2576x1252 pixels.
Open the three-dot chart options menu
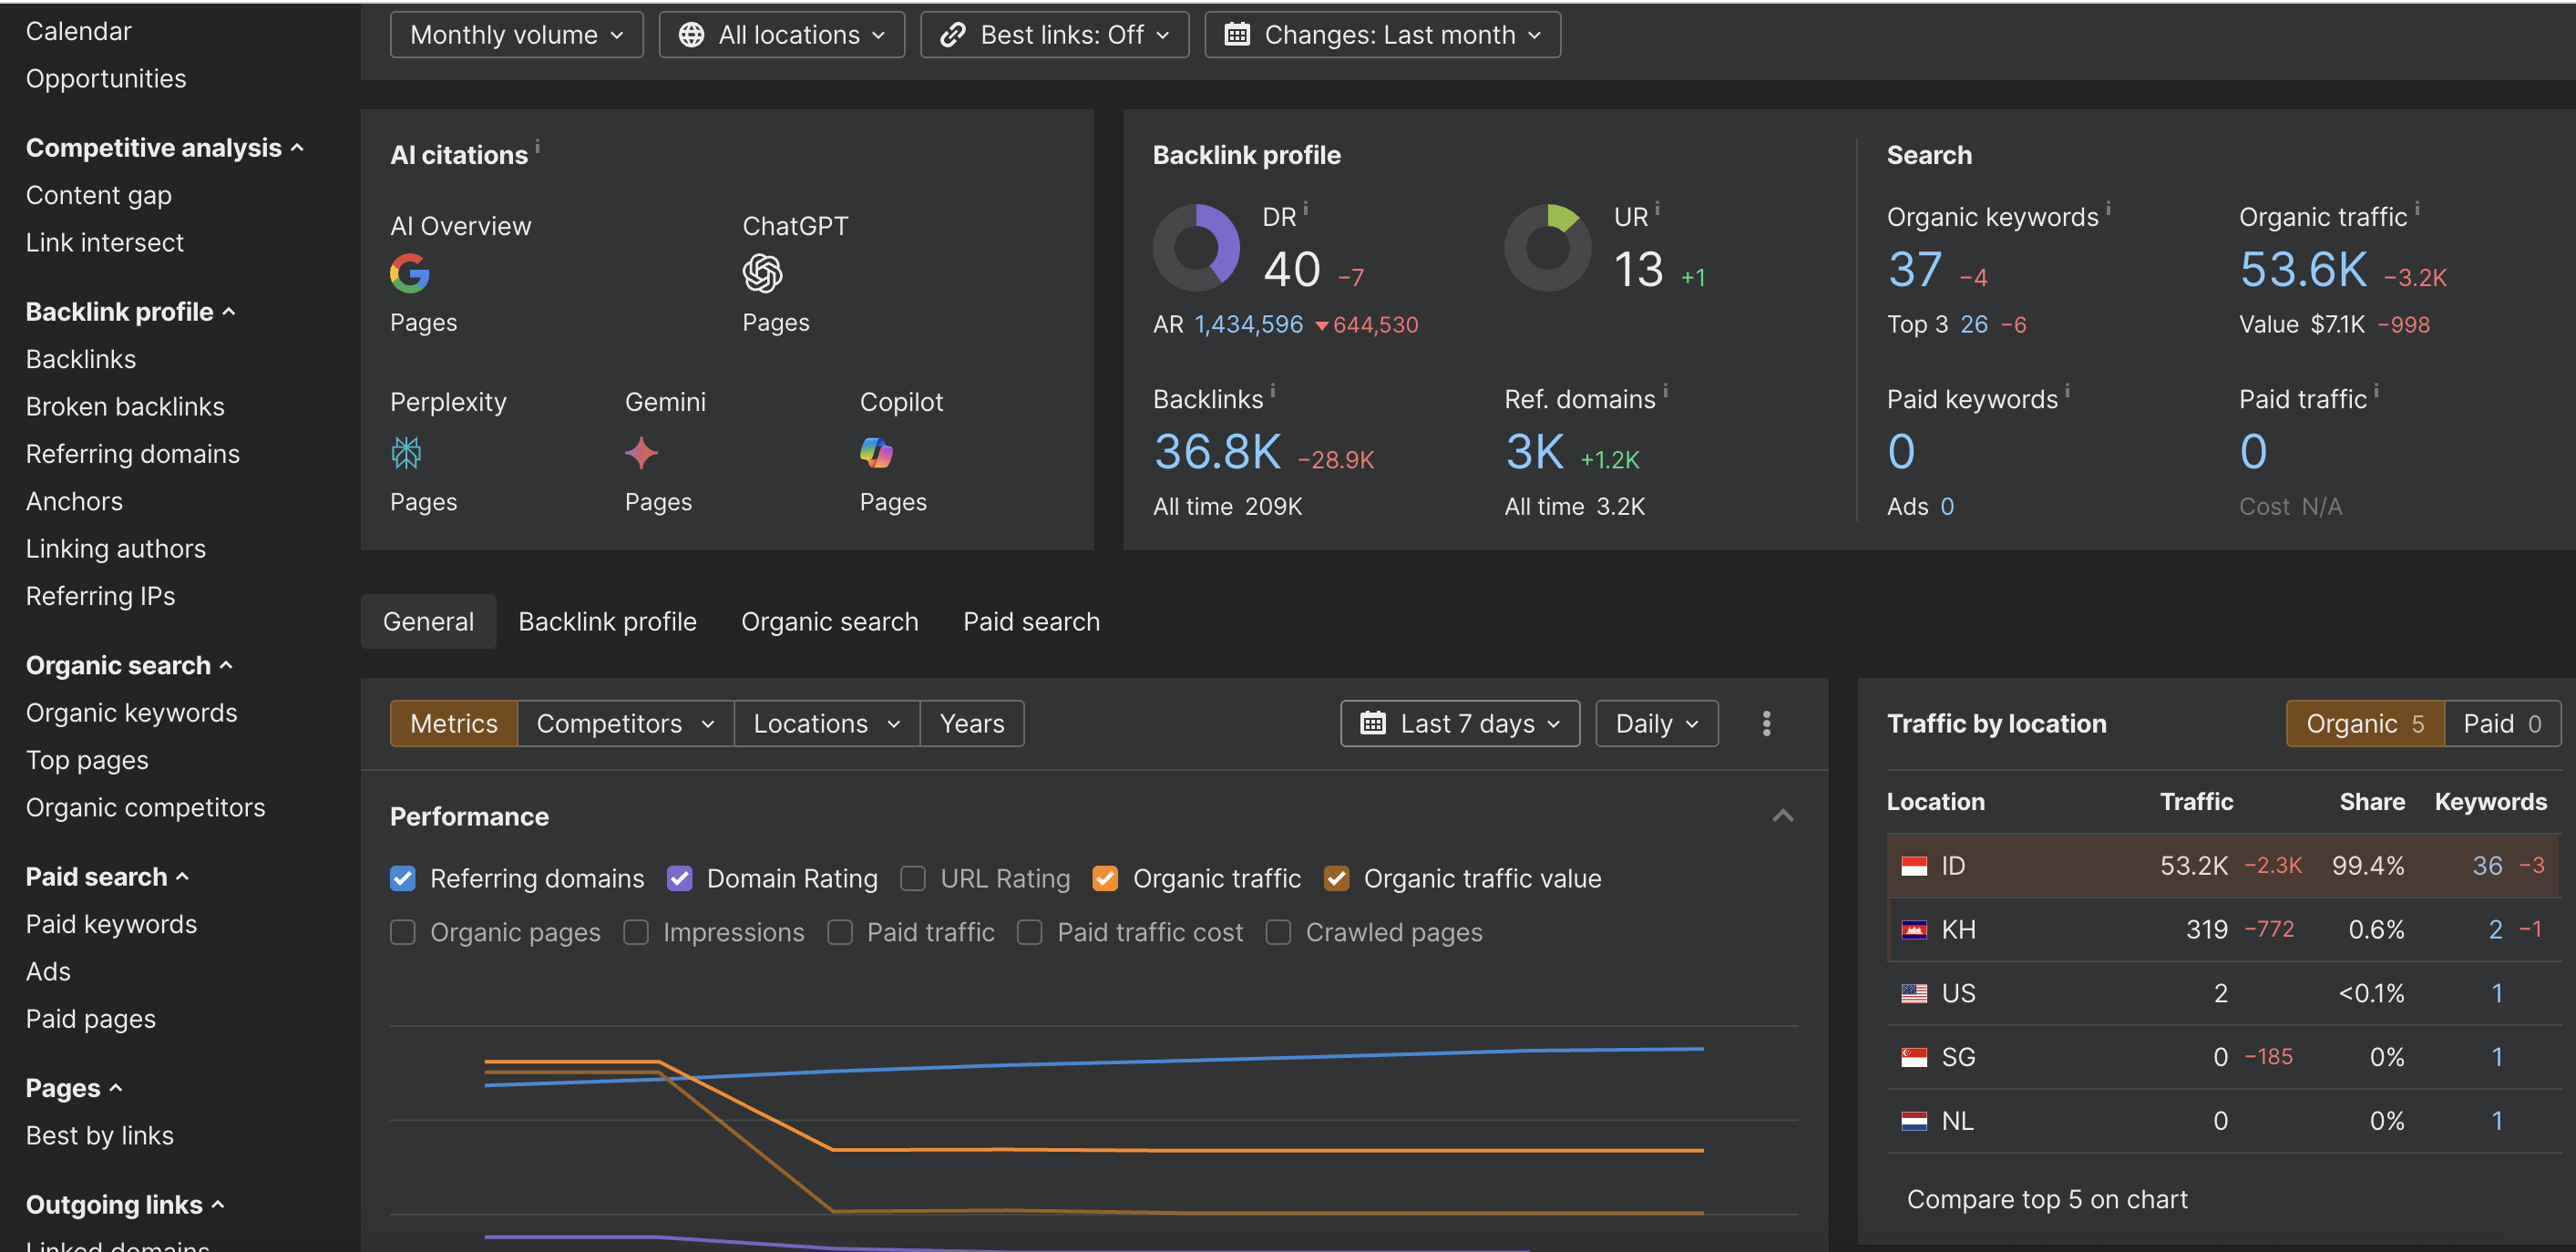(x=1766, y=723)
